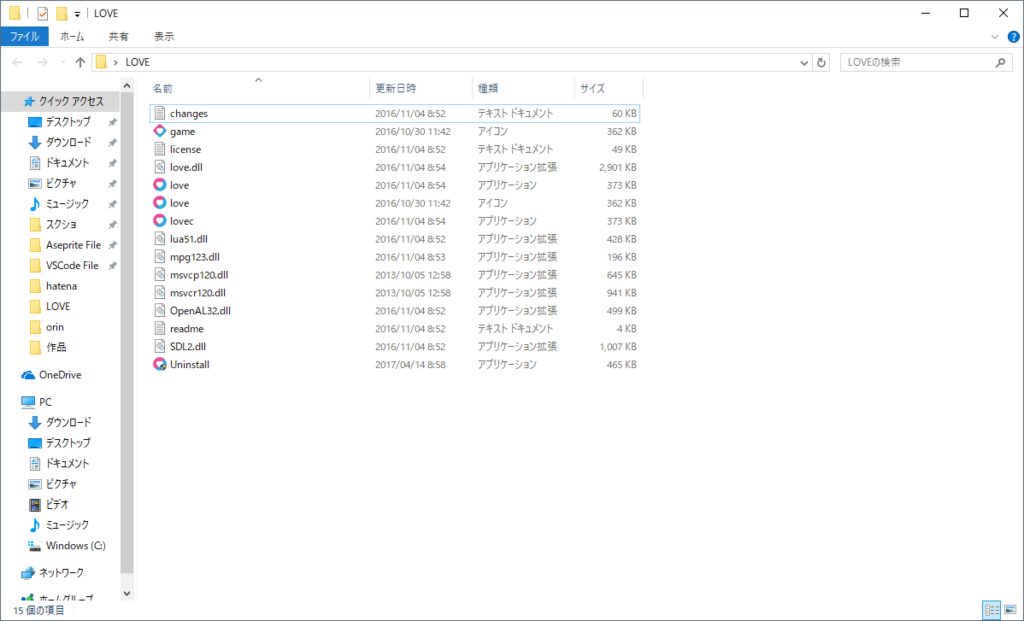Open the ファイル menu tab
Screen dimensions: 1024x621
24,37
